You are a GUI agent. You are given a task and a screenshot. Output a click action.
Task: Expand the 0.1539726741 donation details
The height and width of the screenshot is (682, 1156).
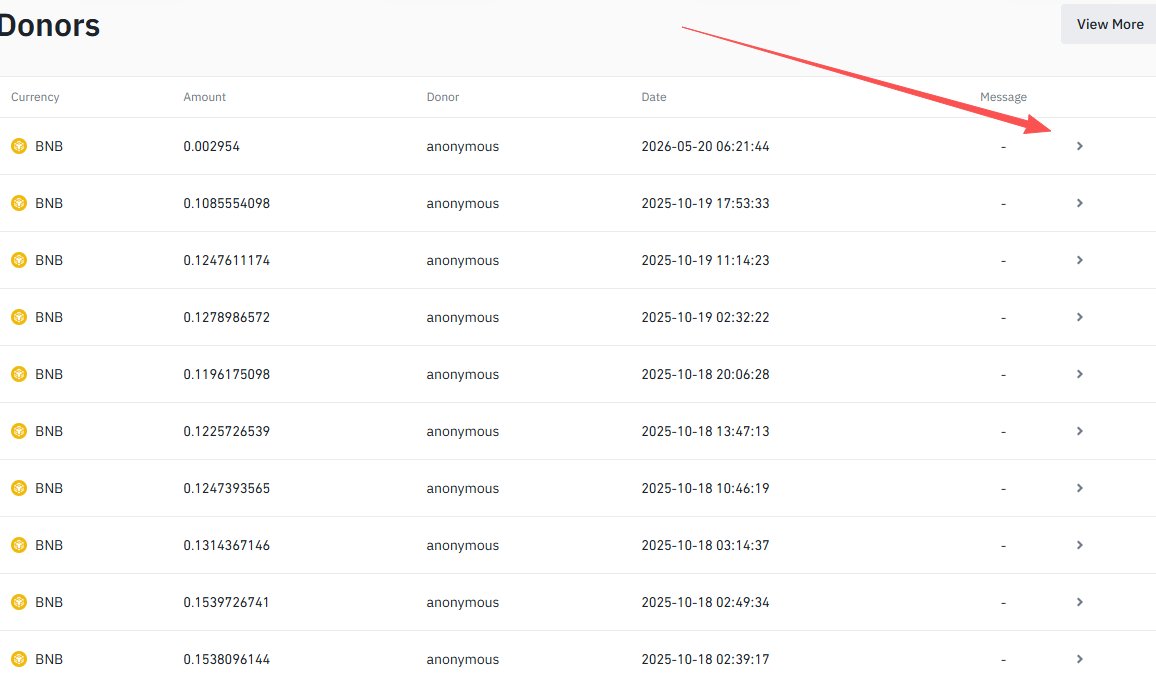pyautogui.click(x=1079, y=602)
